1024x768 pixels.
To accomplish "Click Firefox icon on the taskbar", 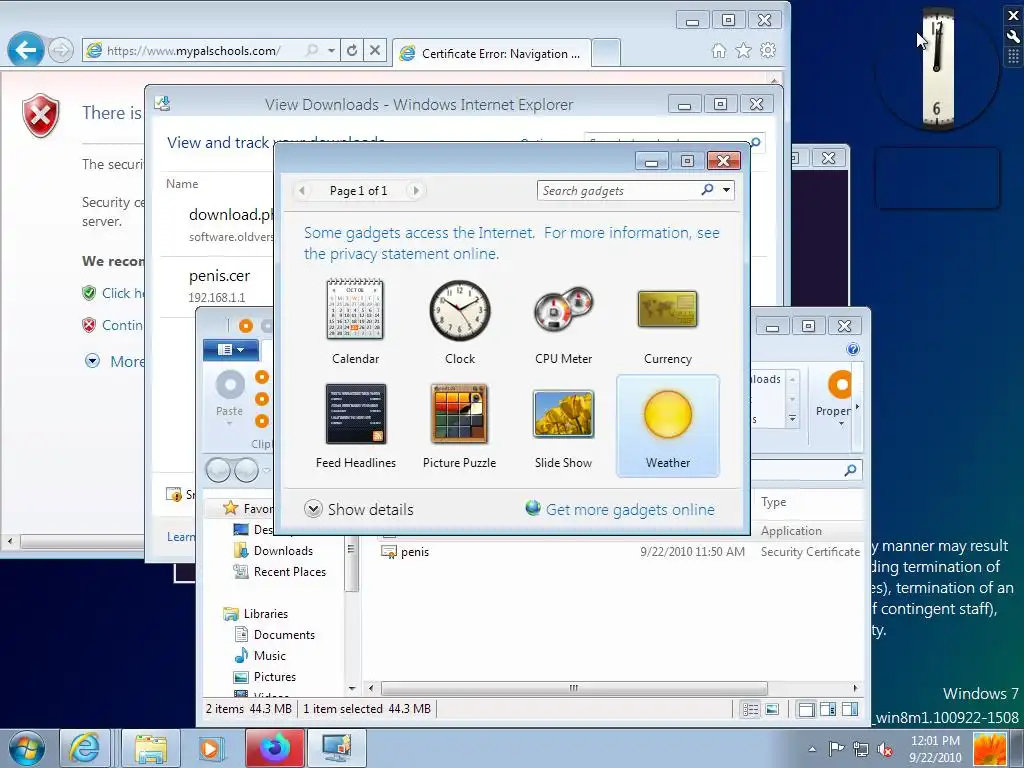I will pos(275,748).
